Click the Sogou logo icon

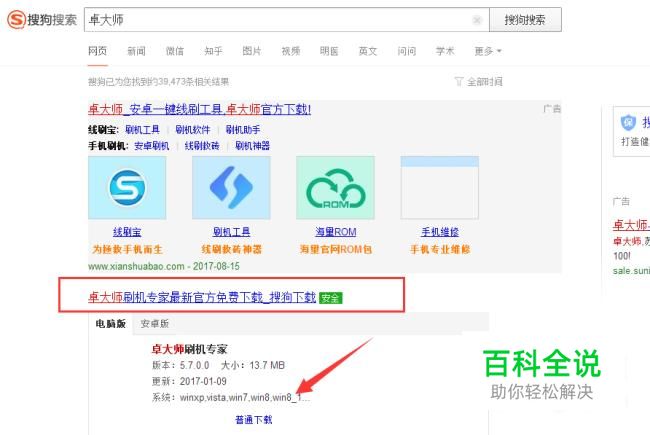17,19
